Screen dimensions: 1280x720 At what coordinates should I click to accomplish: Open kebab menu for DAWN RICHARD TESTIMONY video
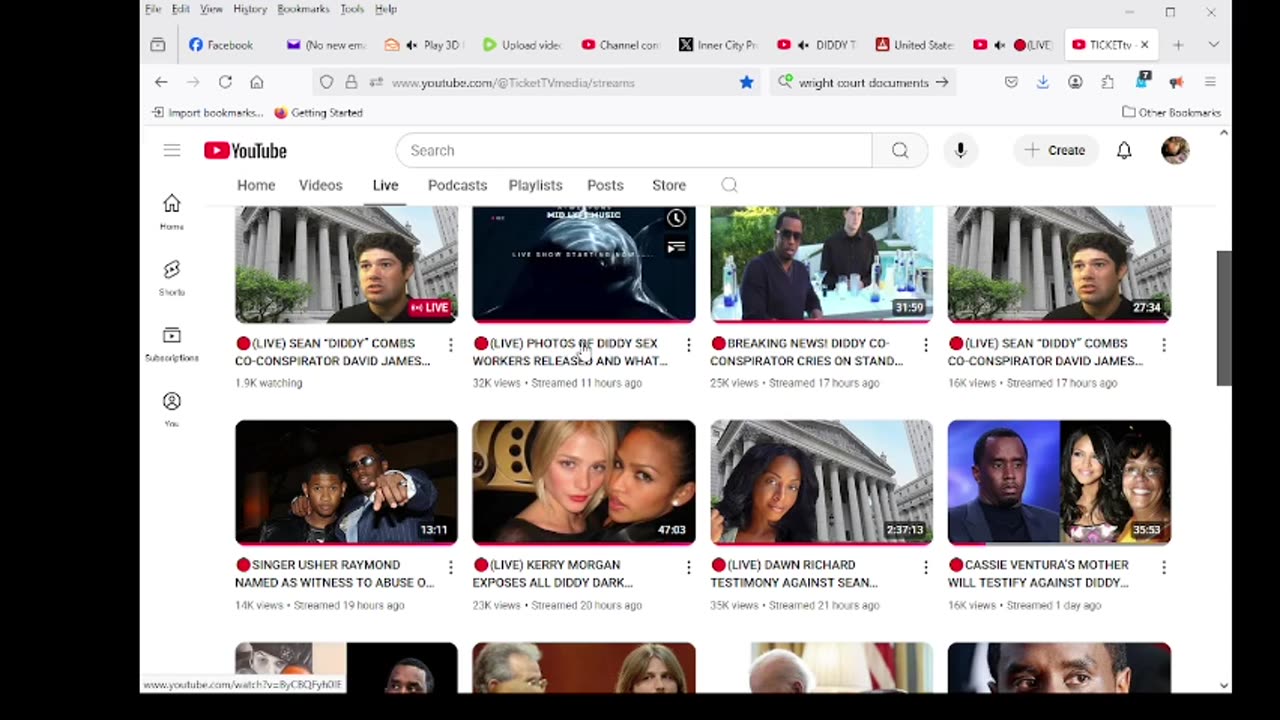(925, 567)
